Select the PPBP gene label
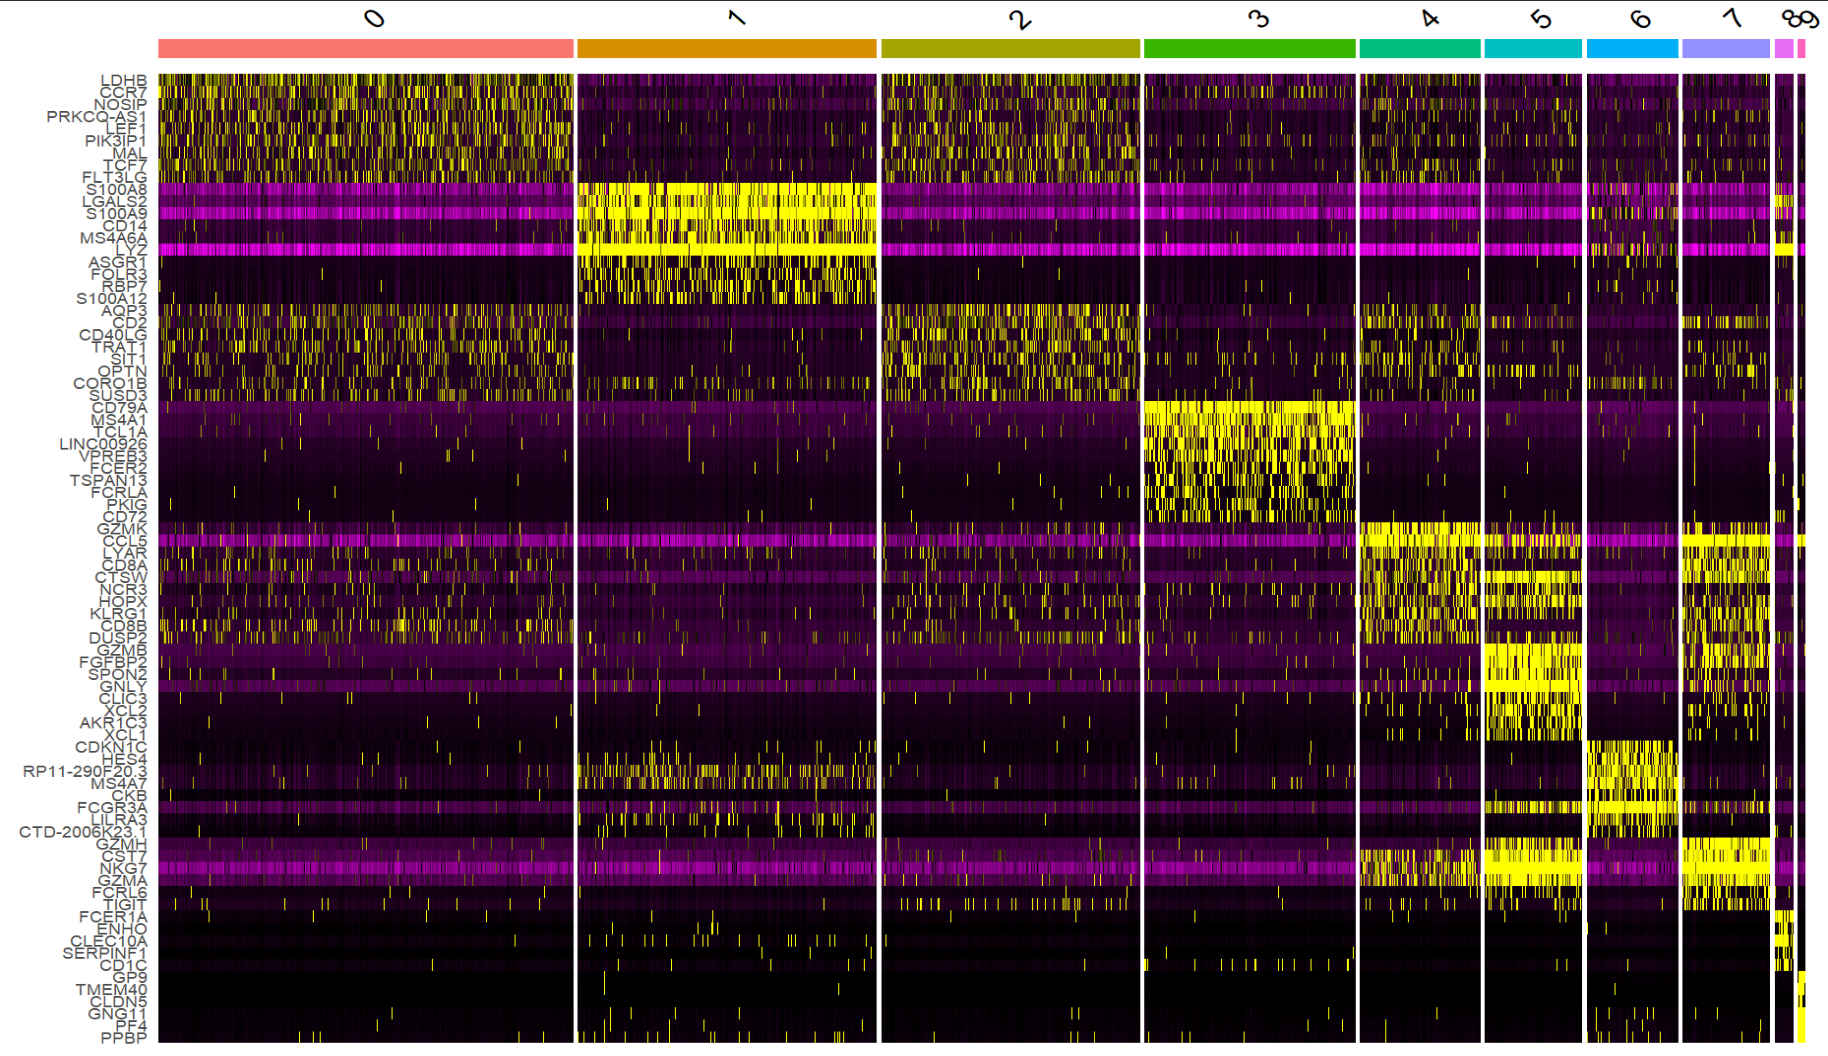 point(123,1038)
